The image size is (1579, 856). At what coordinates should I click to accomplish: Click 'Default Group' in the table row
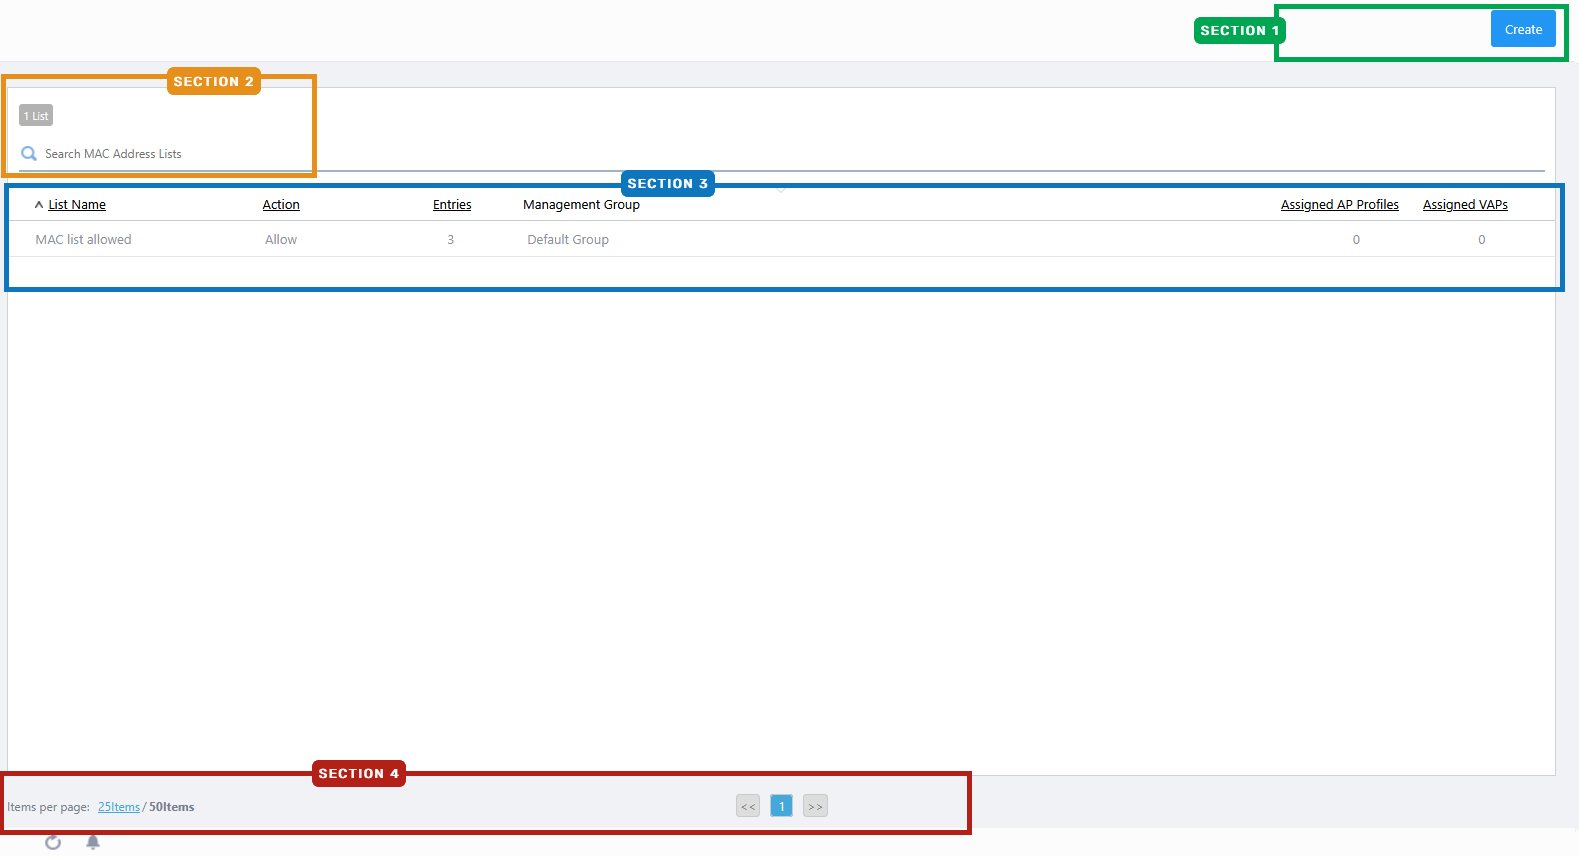pos(568,240)
